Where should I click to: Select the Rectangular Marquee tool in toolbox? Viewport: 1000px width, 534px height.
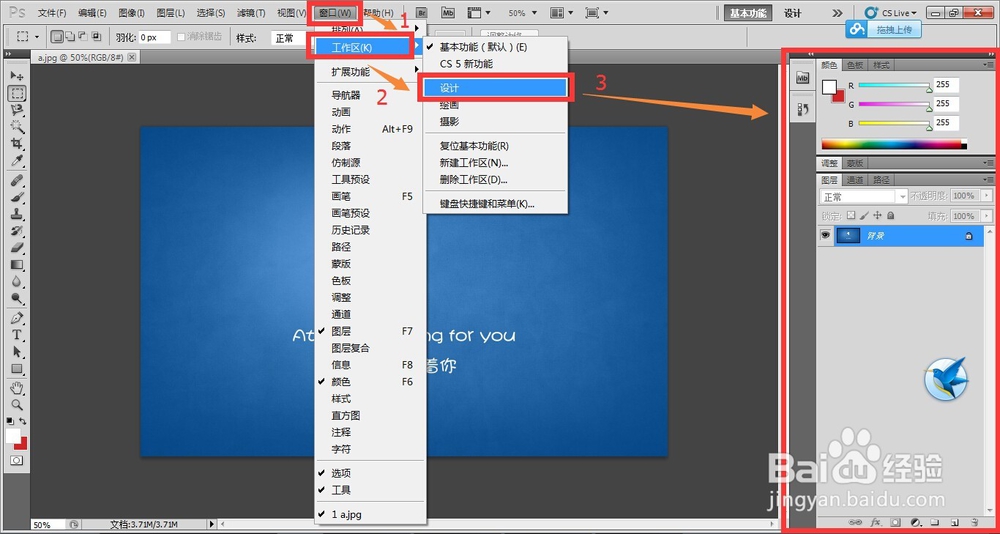(x=17, y=93)
